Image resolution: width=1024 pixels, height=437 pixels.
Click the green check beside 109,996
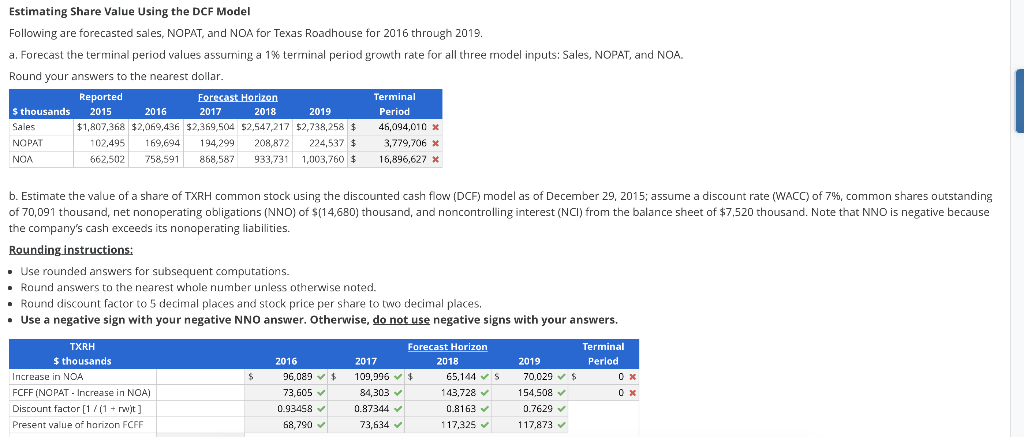[x=398, y=376]
